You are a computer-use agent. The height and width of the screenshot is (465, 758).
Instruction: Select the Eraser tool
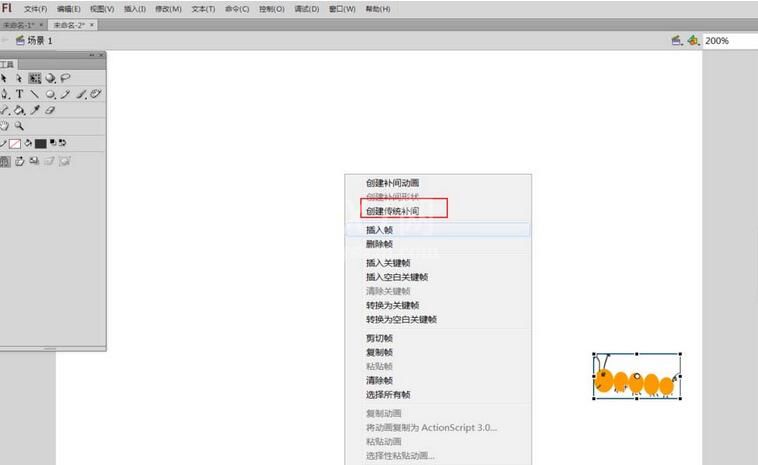tap(50, 110)
